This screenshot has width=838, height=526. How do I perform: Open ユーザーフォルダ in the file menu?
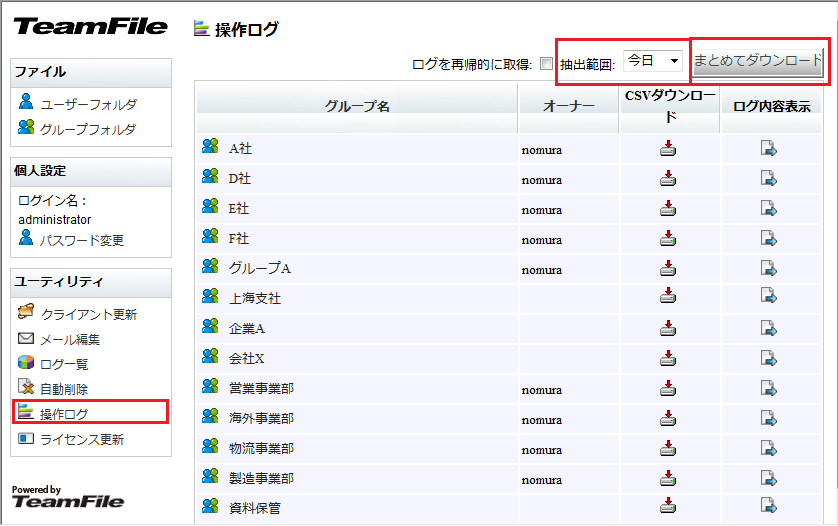[88, 104]
